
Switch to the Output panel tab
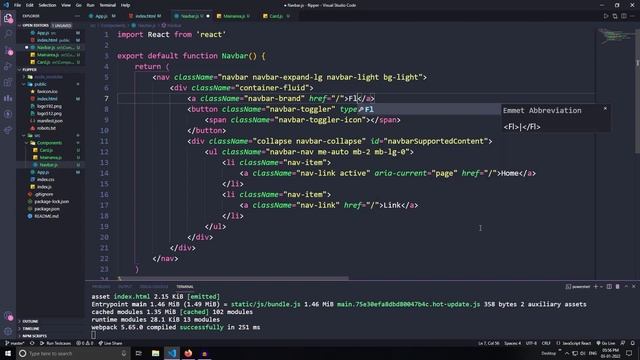tap(124, 287)
